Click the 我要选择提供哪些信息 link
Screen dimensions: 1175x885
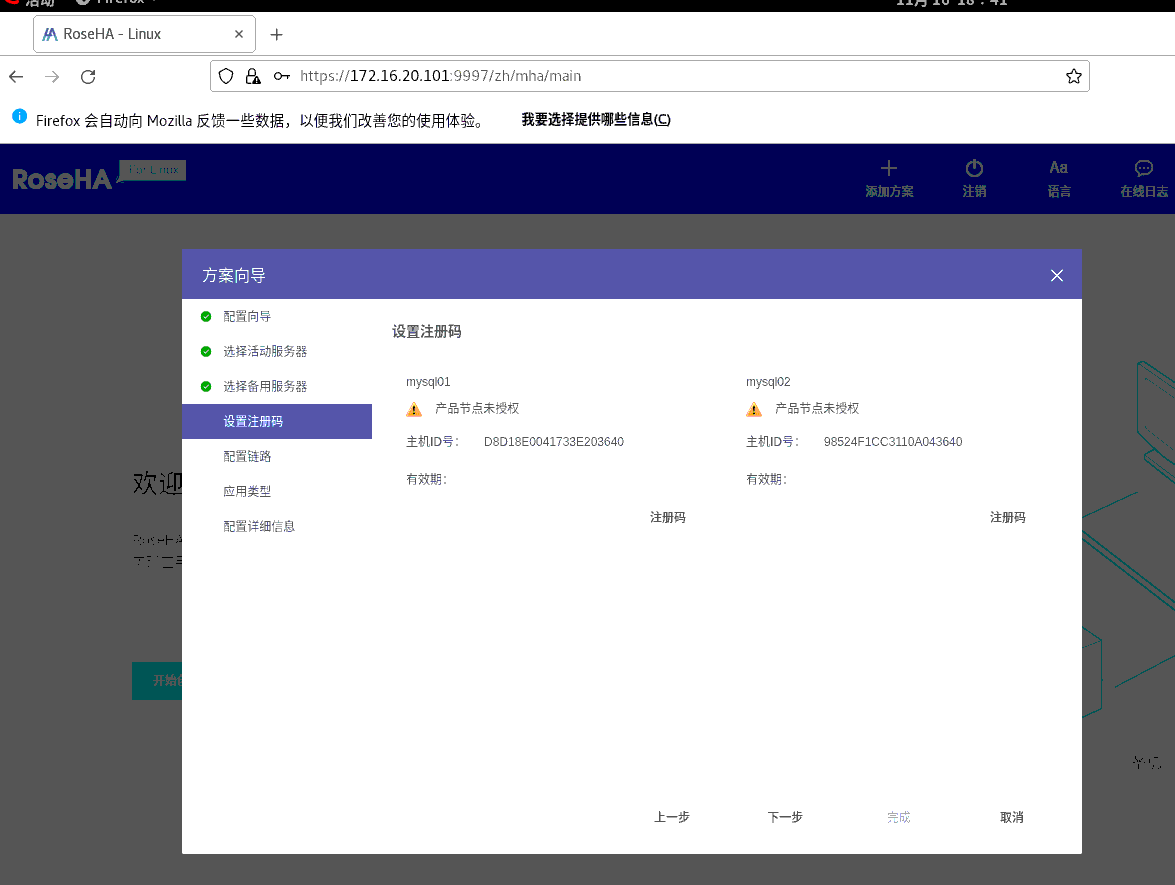(594, 119)
